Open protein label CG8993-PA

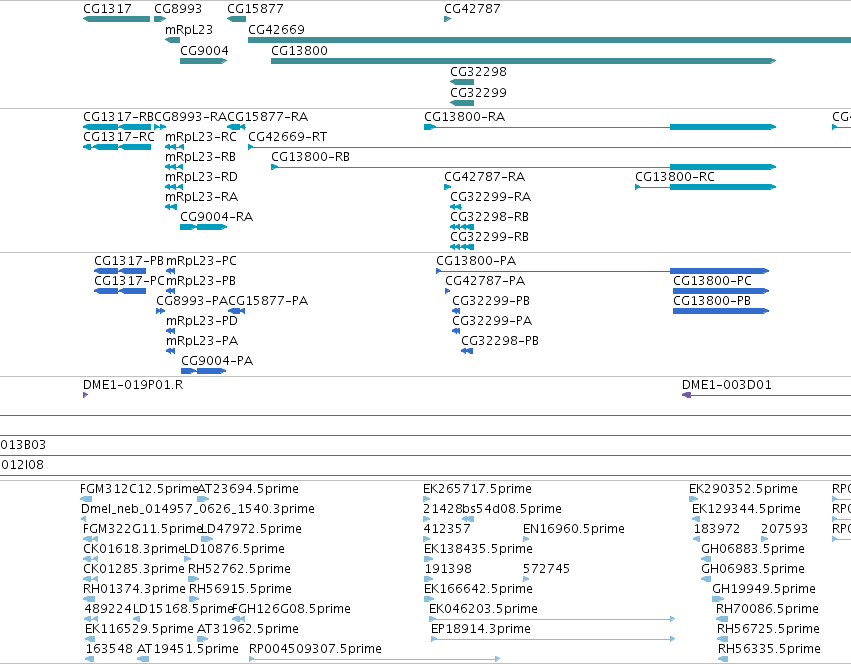pyautogui.click(x=192, y=301)
